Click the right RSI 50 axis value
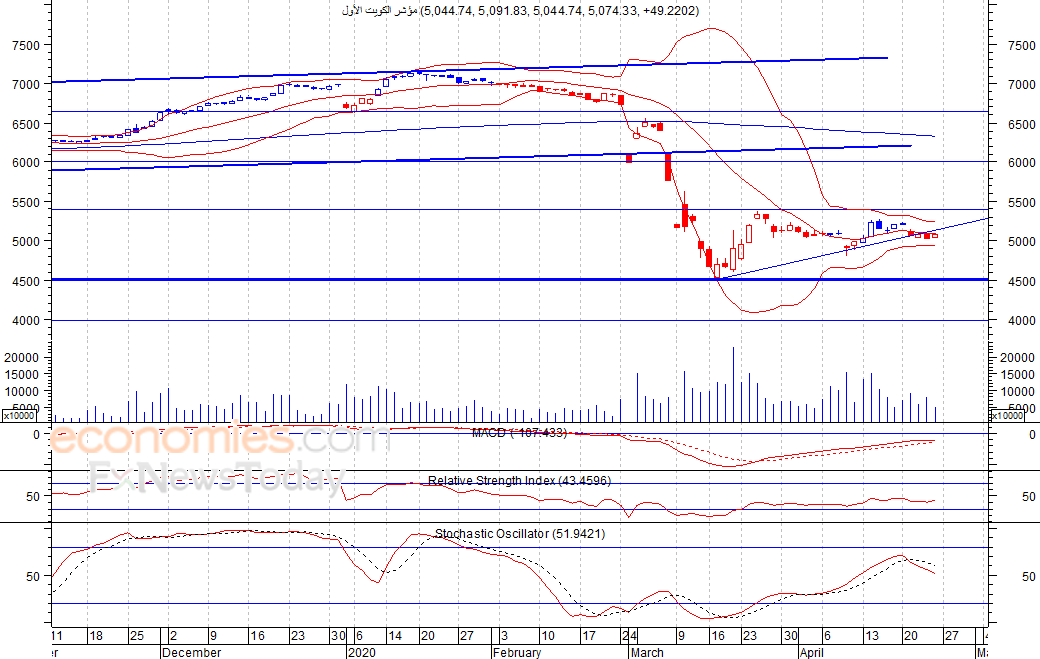The width and height of the screenshot is (1040, 659). click(x=1029, y=497)
